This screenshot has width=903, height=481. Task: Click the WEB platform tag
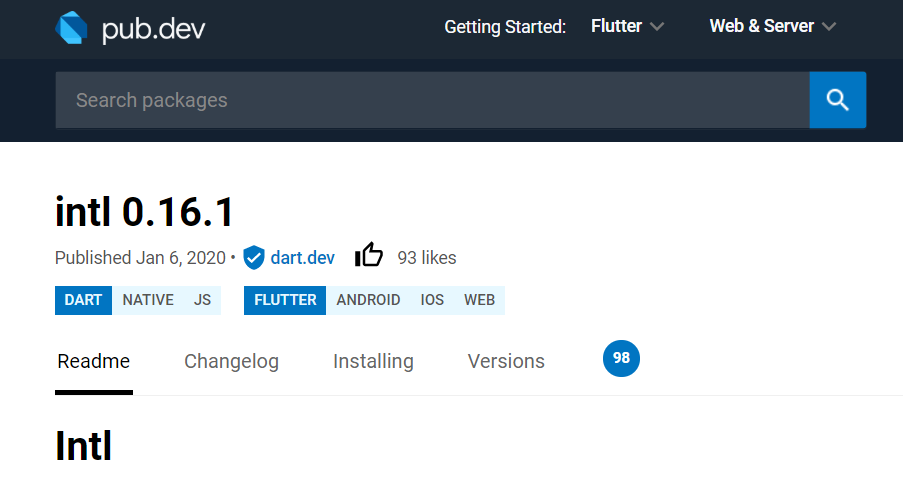[x=480, y=300]
